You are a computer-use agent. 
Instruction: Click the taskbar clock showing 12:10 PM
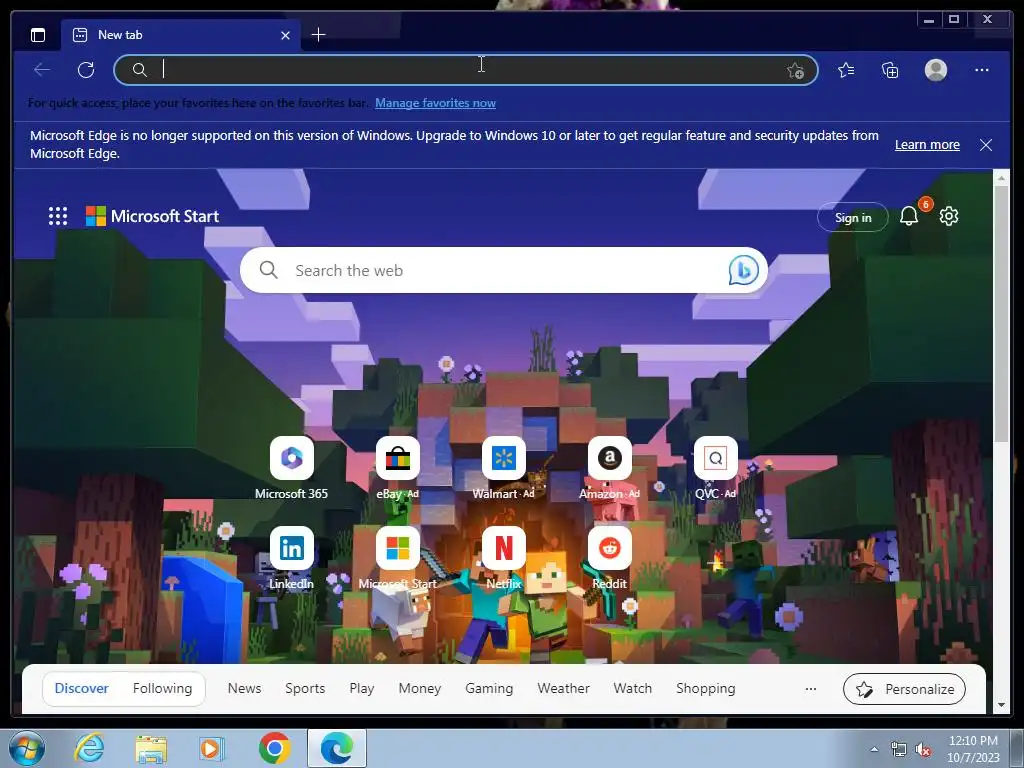click(x=973, y=749)
